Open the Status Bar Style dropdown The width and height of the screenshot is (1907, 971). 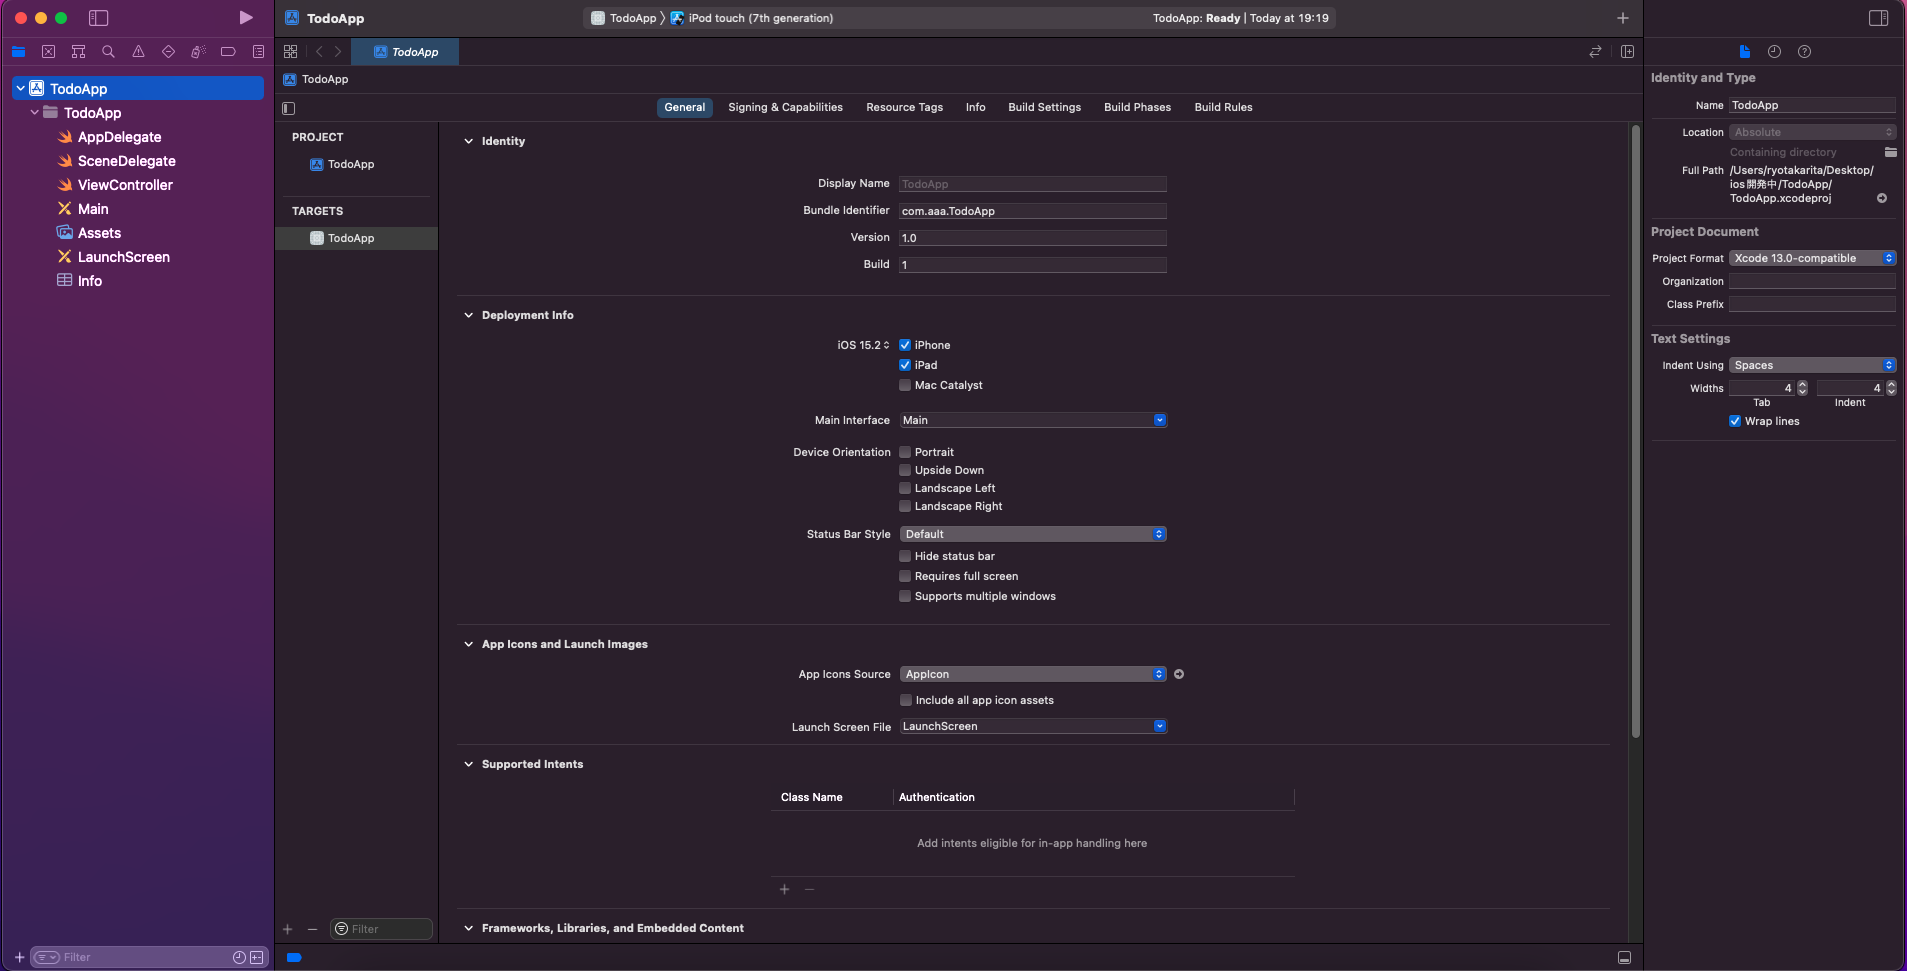click(1033, 534)
